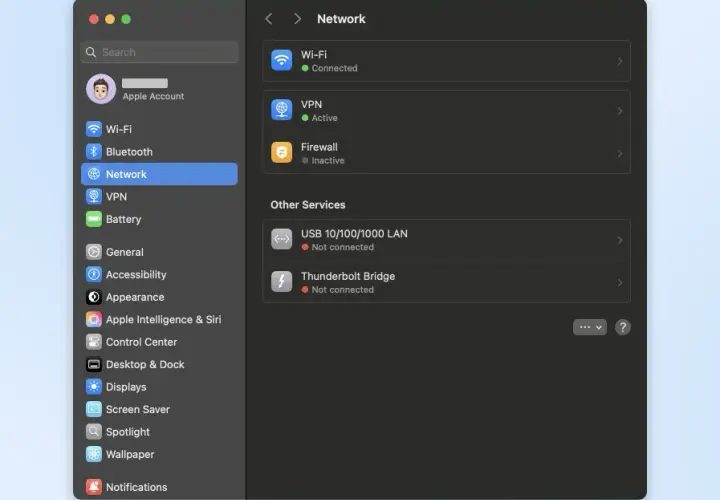Viewport: 720px width, 500px height.
Task: Click the red Notifications bell icon
Action: tap(94, 487)
